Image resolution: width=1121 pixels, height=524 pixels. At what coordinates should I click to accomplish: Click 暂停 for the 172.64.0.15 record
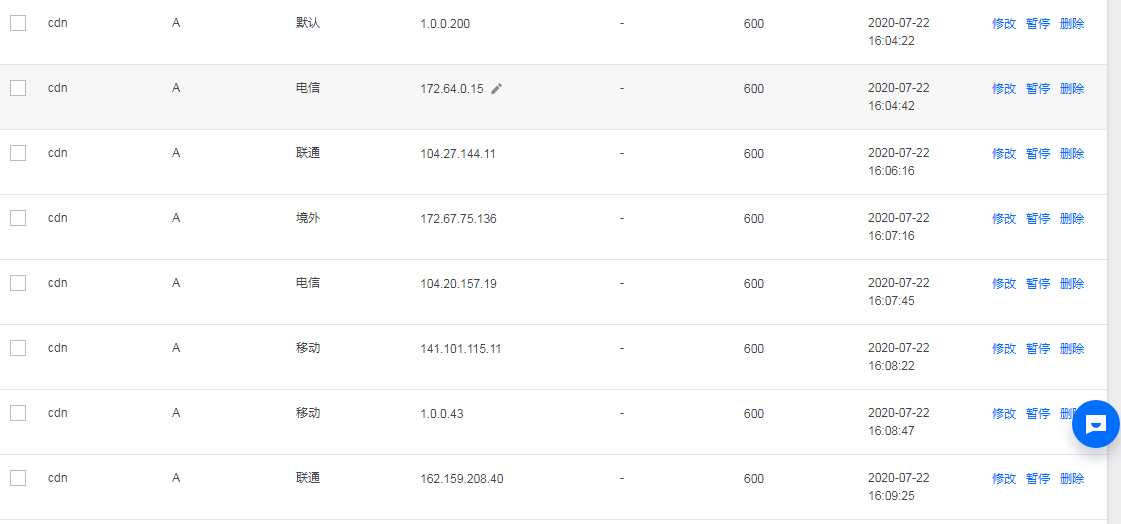[1037, 89]
